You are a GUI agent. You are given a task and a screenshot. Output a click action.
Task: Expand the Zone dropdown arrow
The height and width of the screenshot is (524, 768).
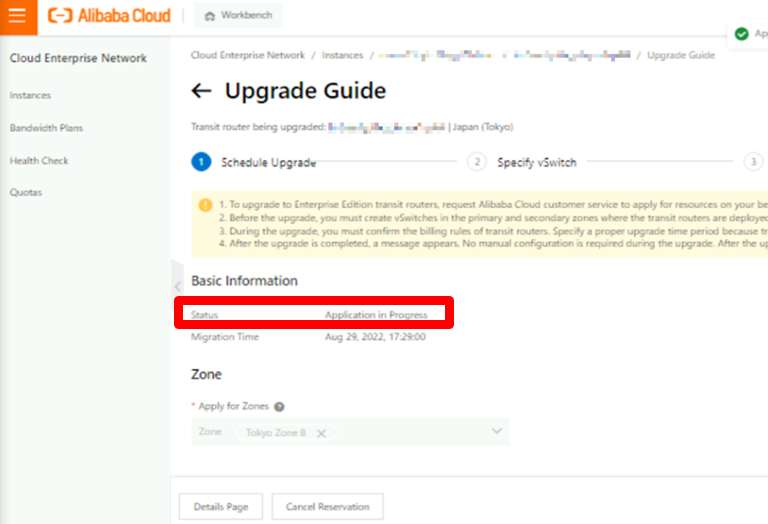tap(497, 431)
